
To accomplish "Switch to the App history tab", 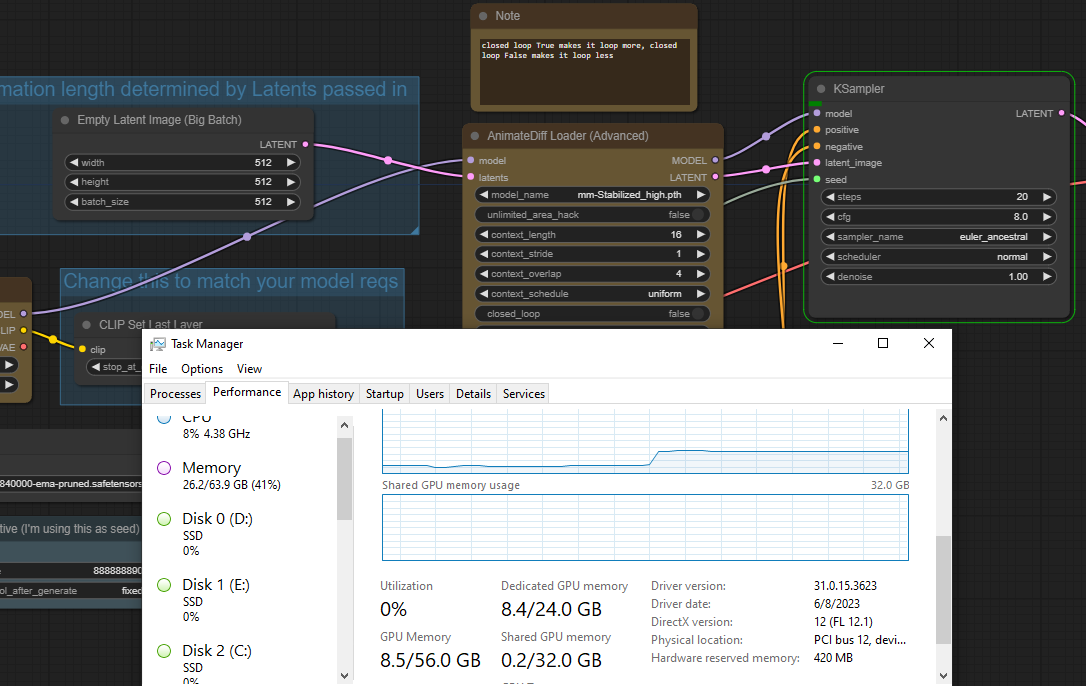I will pyautogui.click(x=323, y=393).
